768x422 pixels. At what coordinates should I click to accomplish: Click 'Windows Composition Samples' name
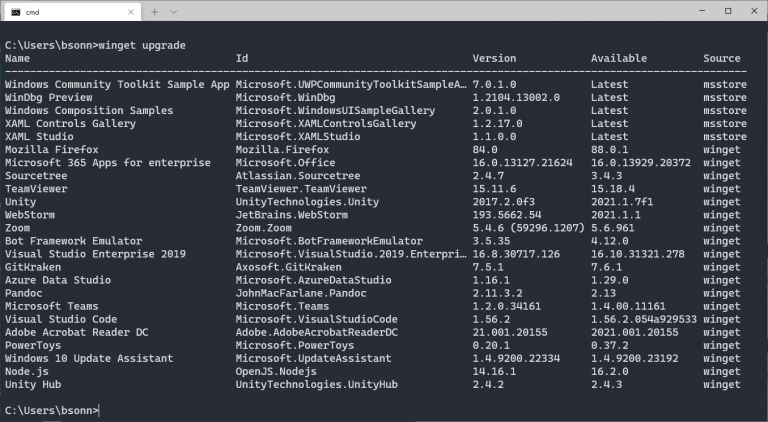pyautogui.click(x=89, y=111)
